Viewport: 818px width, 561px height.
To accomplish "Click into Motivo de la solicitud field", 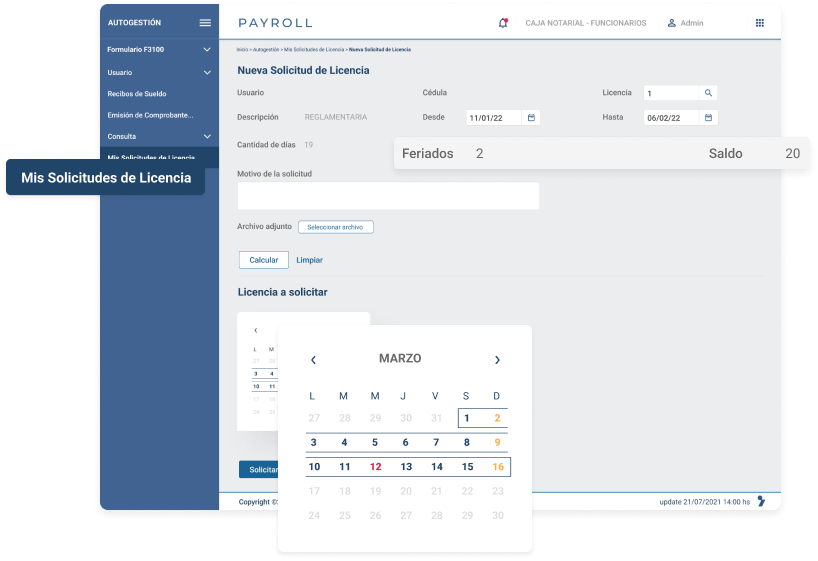I will click(388, 196).
